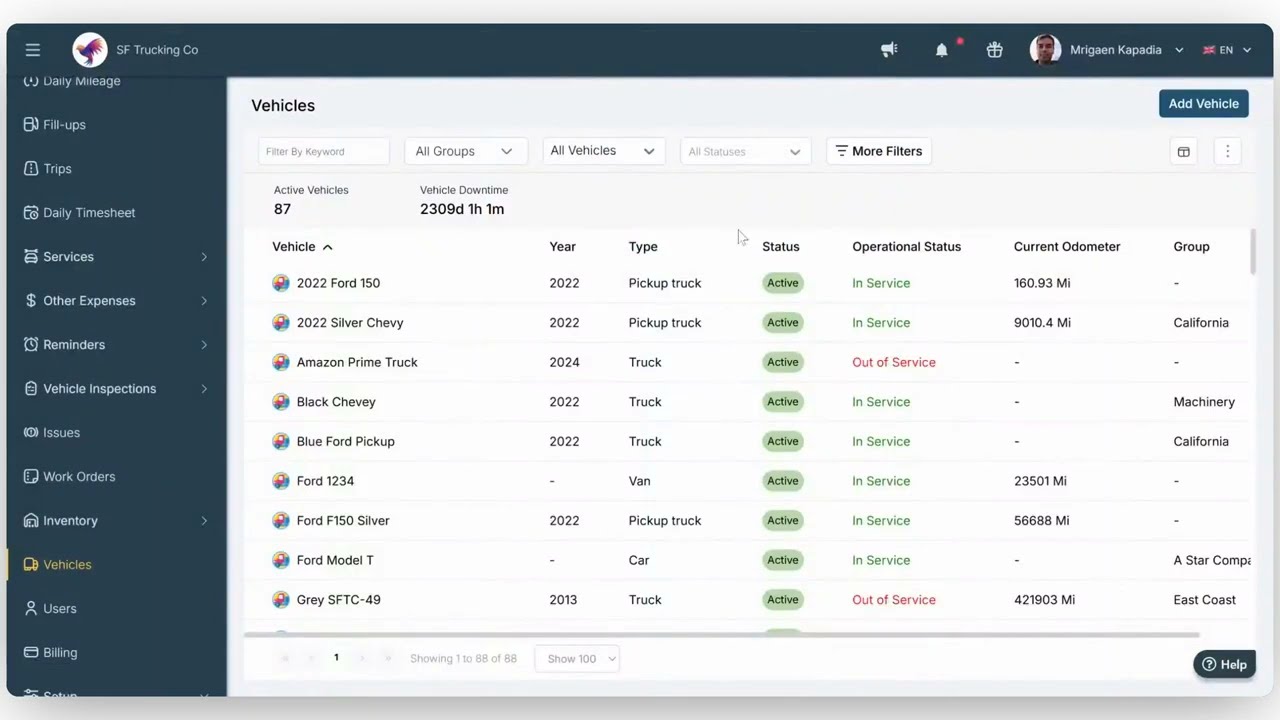Open the notifications bell
The image size is (1280, 720).
tap(941, 49)
